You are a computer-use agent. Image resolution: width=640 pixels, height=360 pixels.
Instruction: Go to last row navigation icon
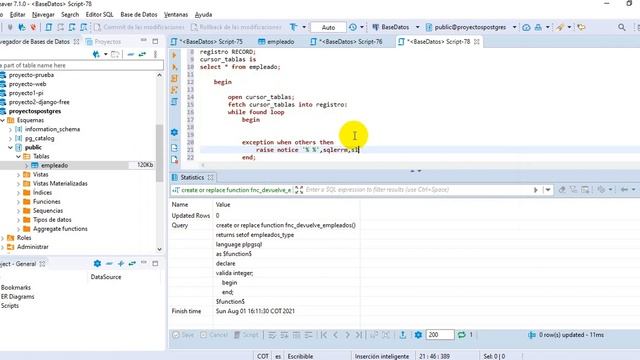[x=358, y=335]
